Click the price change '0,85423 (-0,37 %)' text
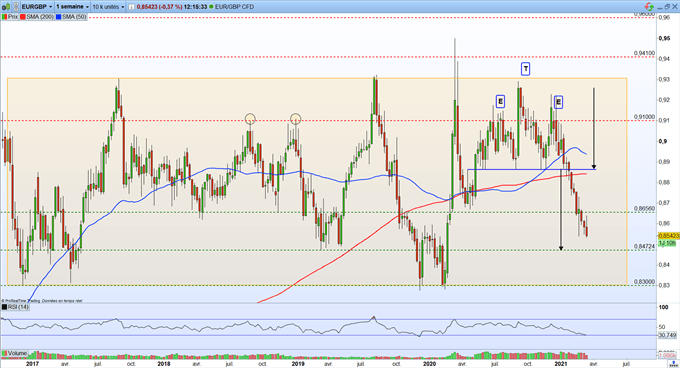Image resolution: width=680 pixels, height=368 pixels. pyautogui.click(x=159, y=7)
